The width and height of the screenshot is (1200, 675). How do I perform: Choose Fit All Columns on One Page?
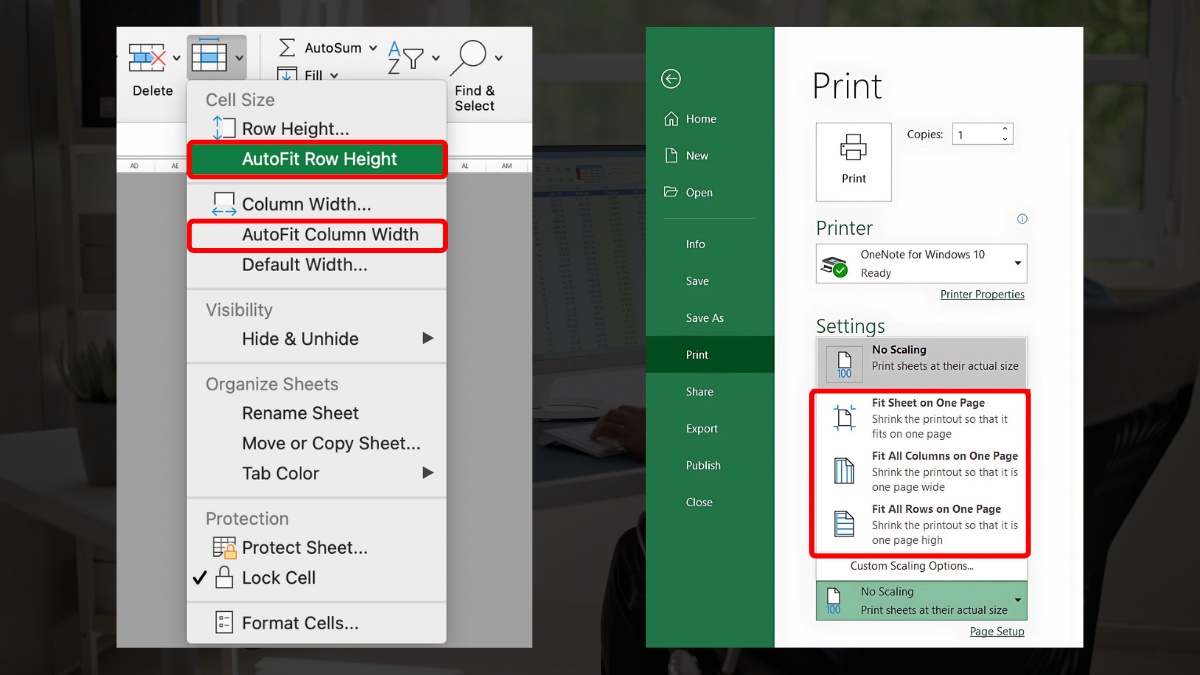click(x=921, y=472)
